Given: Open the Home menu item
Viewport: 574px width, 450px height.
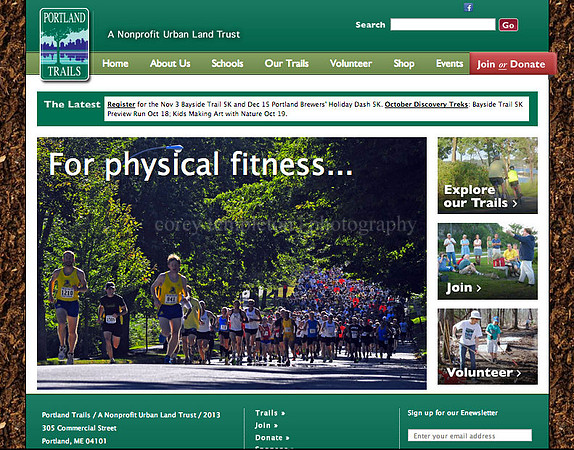Looking at the screenshot, I should (x=115, y=63).
